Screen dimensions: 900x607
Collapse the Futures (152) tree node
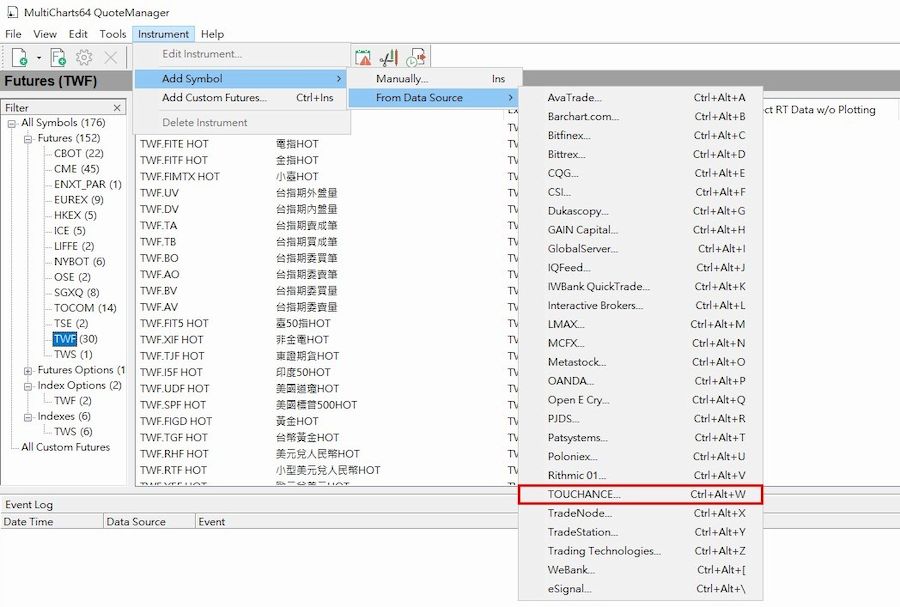click(x=28, y=139)
